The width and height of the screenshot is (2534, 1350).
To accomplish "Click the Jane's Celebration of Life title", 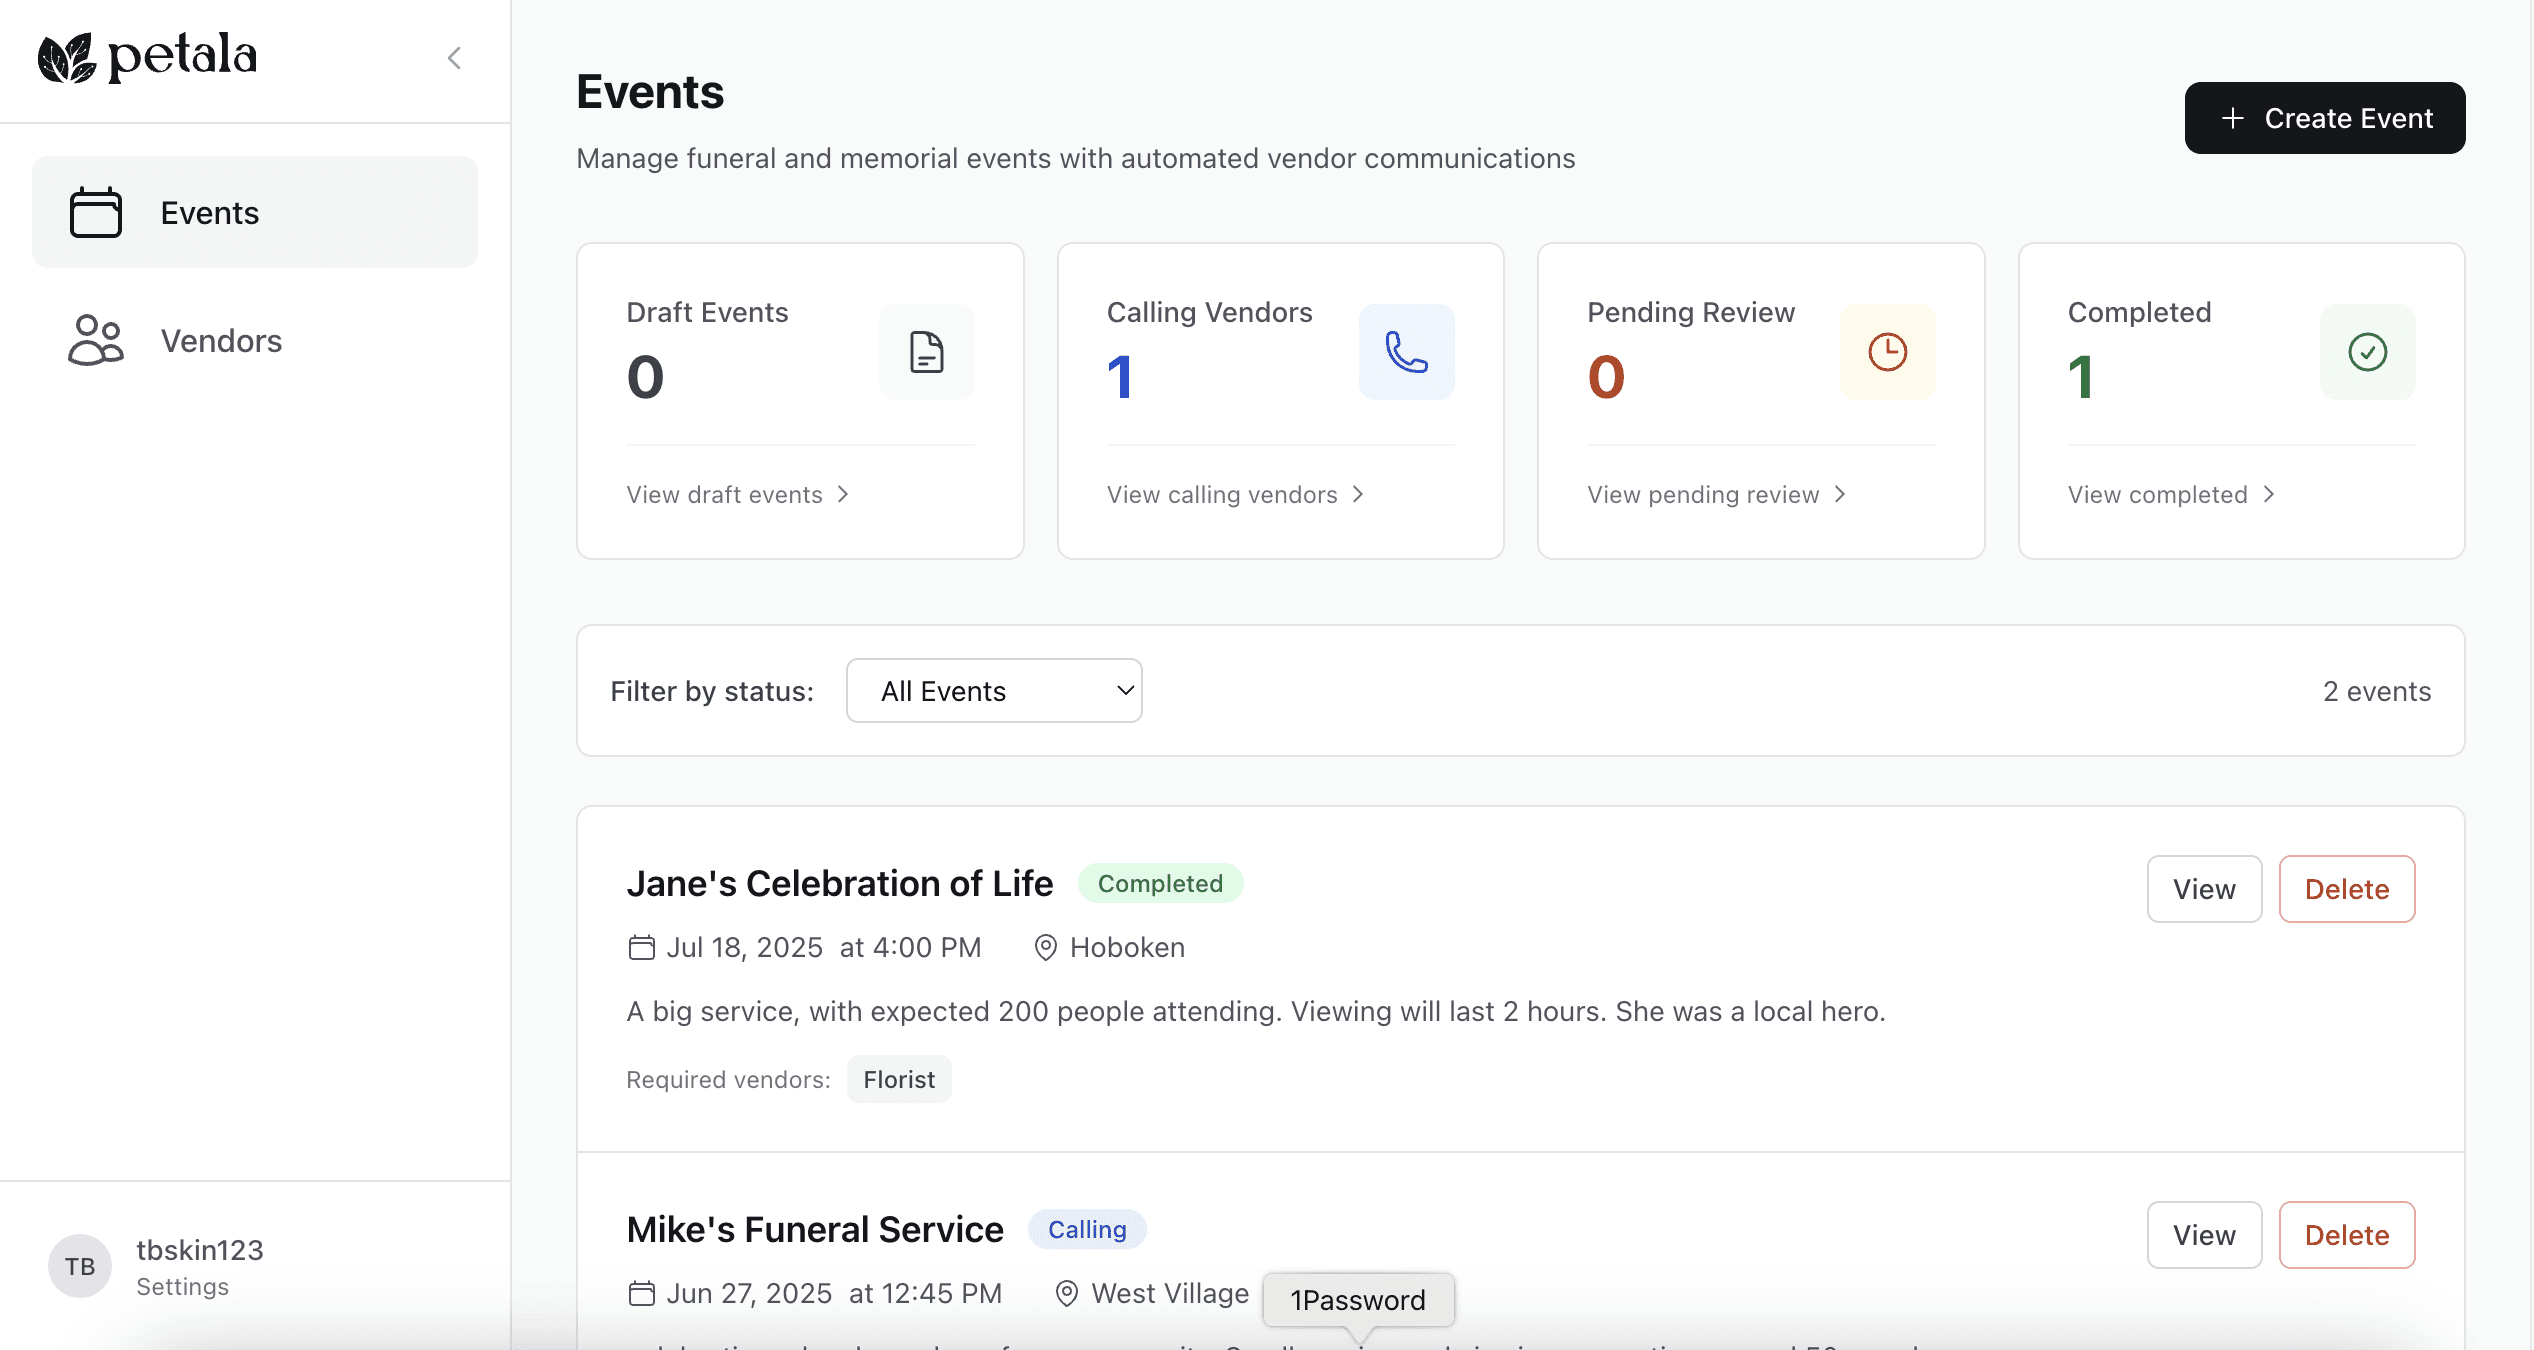I will coord(840,883).
